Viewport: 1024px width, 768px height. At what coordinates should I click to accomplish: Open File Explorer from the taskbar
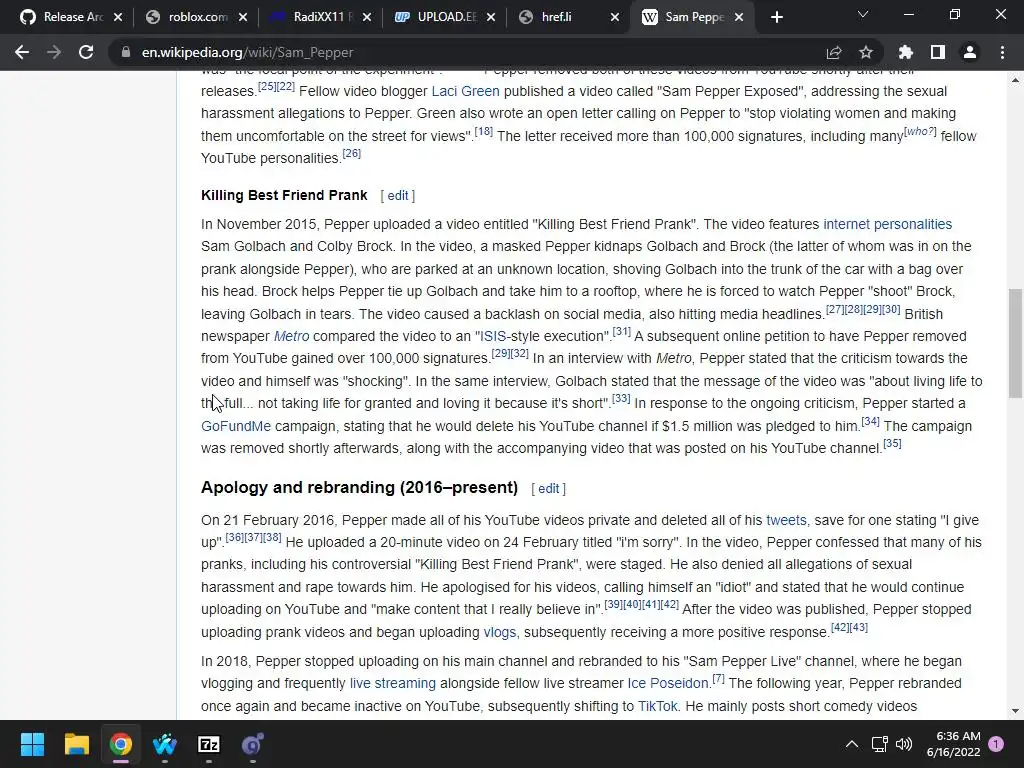point(76,744)
